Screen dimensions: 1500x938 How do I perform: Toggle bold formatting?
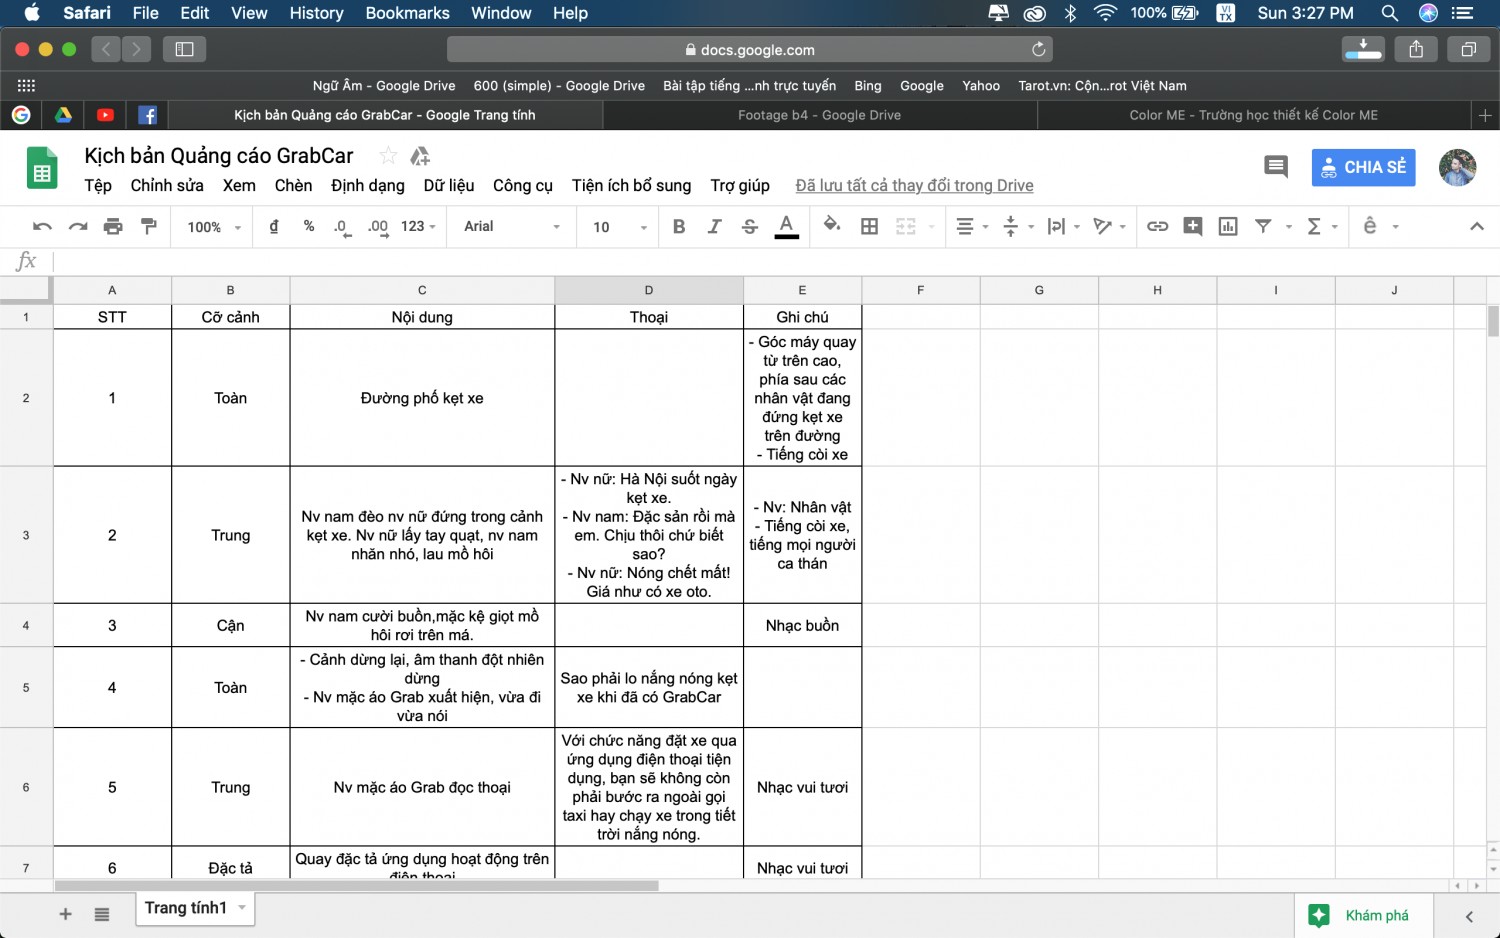(x=679, y=226)
